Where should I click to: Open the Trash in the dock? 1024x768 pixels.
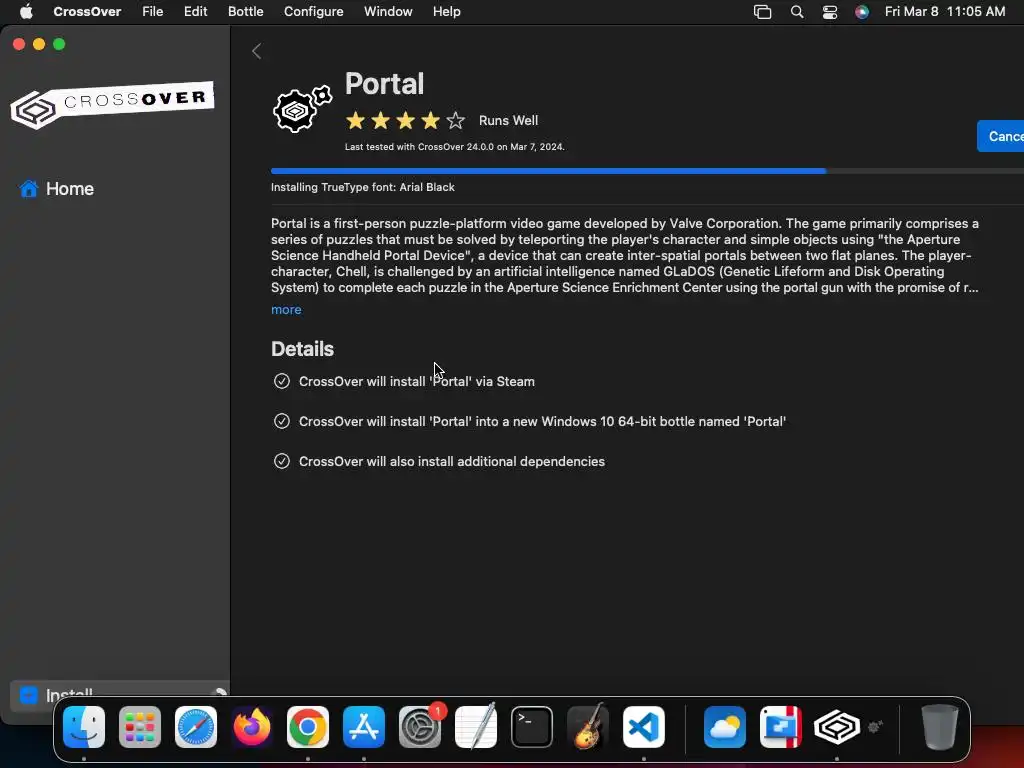[939, 727]
